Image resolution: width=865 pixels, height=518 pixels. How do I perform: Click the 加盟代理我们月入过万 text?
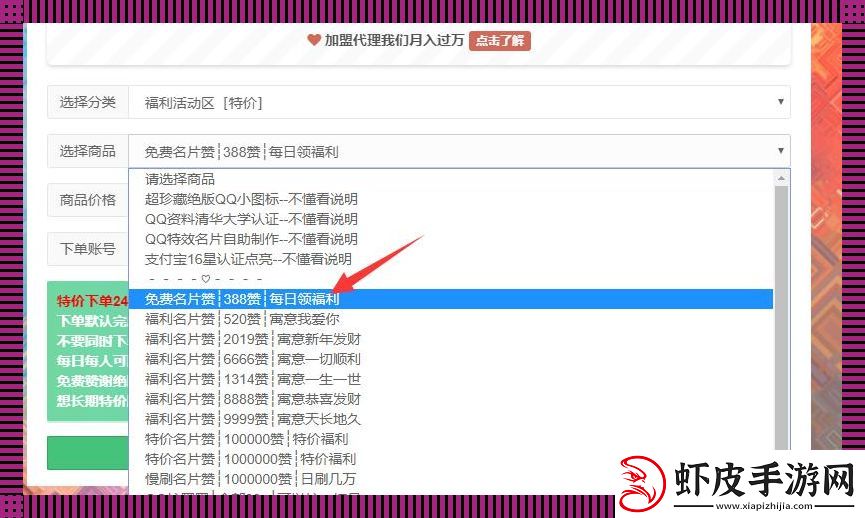click(394, 40)
